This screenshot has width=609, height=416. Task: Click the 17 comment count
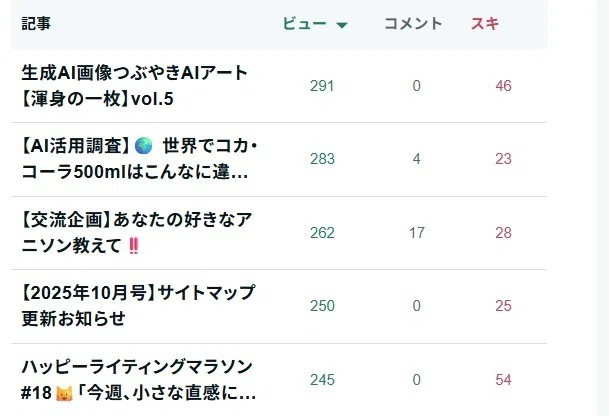(416, 233)
